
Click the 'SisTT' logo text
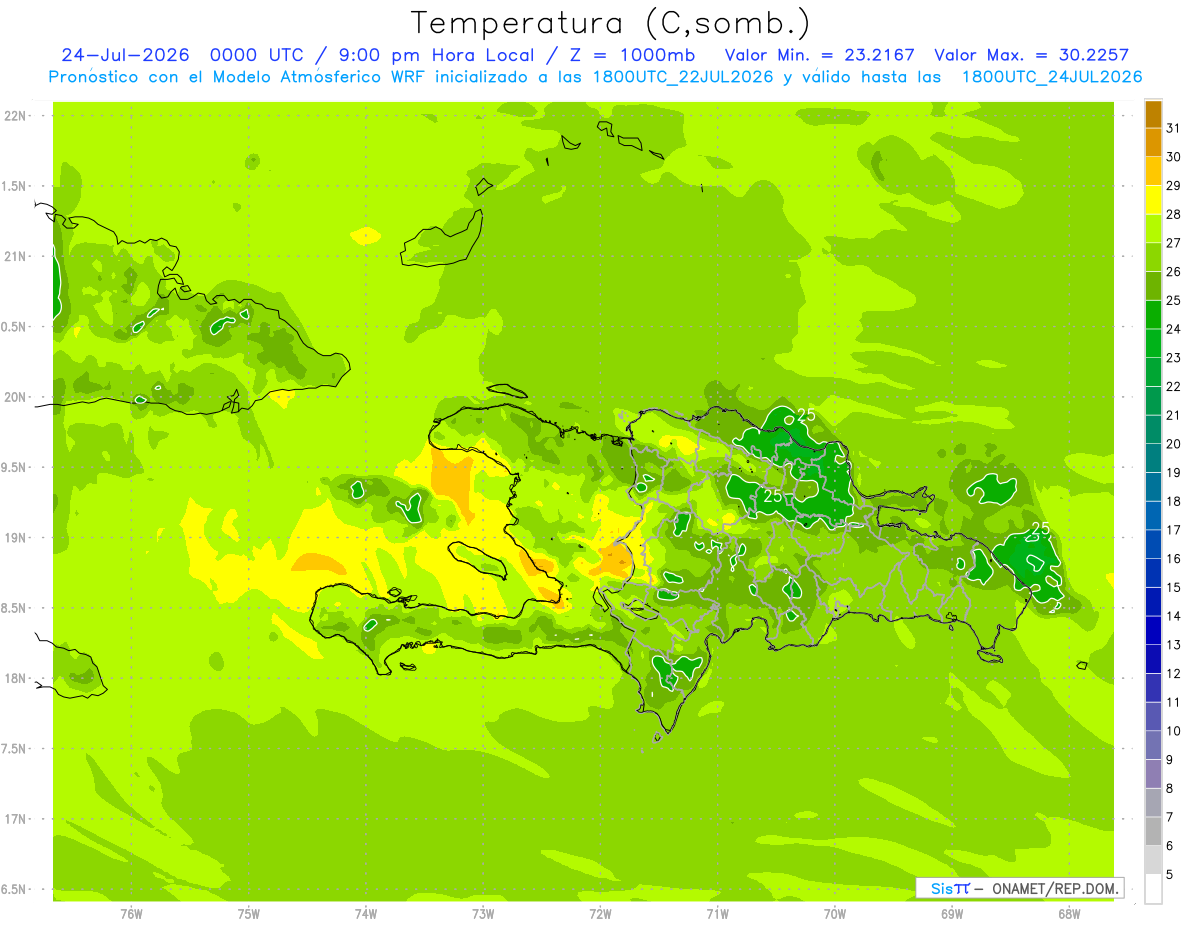949,888
